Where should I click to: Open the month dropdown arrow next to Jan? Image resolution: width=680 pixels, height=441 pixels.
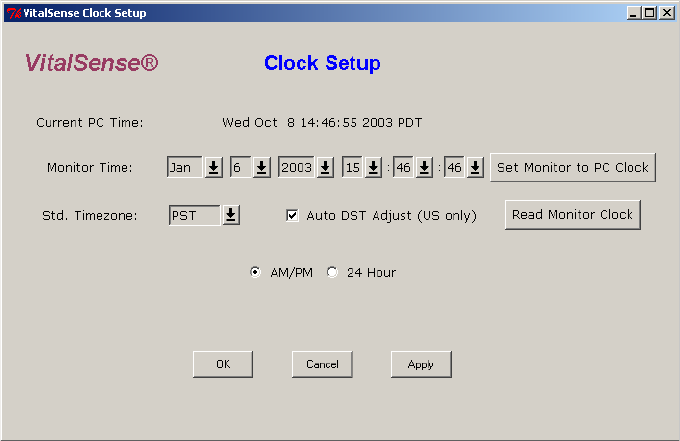[x=213, y=167]
